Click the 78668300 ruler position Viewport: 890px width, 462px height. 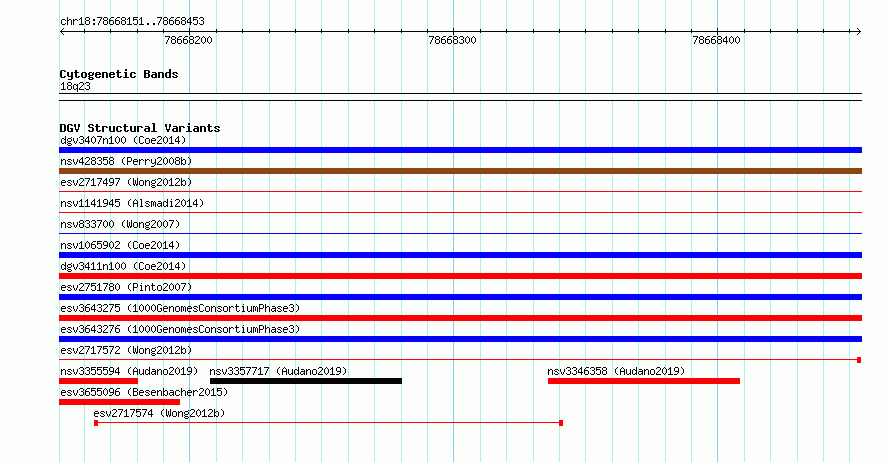(x=452, y=40)
